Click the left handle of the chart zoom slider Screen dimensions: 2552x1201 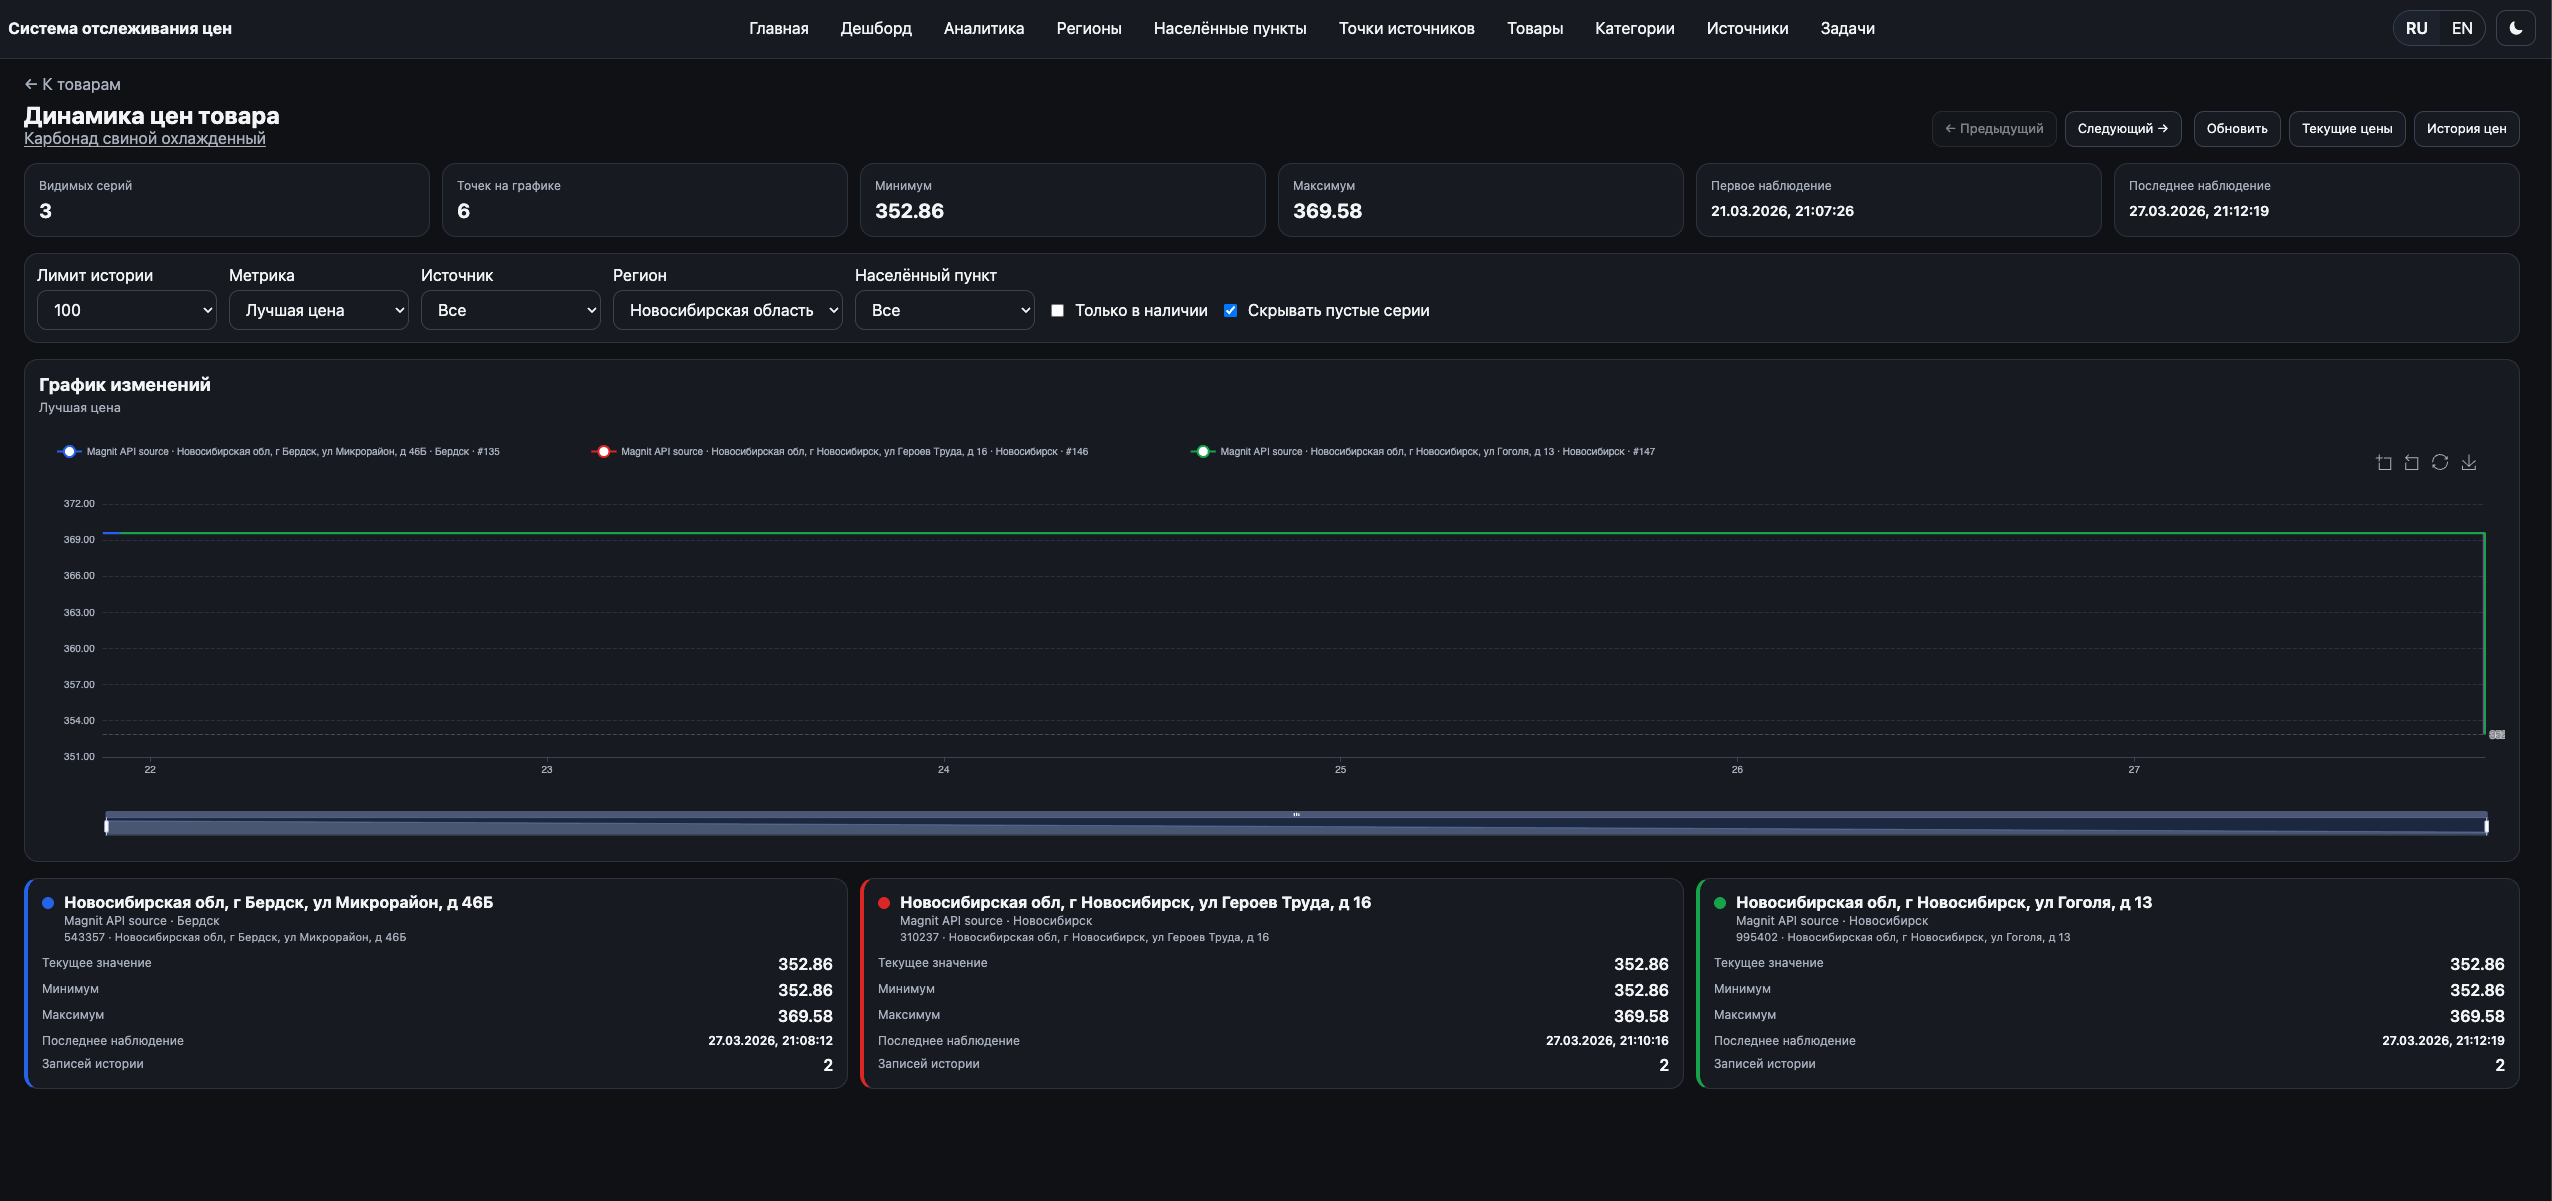coord(107,826)
